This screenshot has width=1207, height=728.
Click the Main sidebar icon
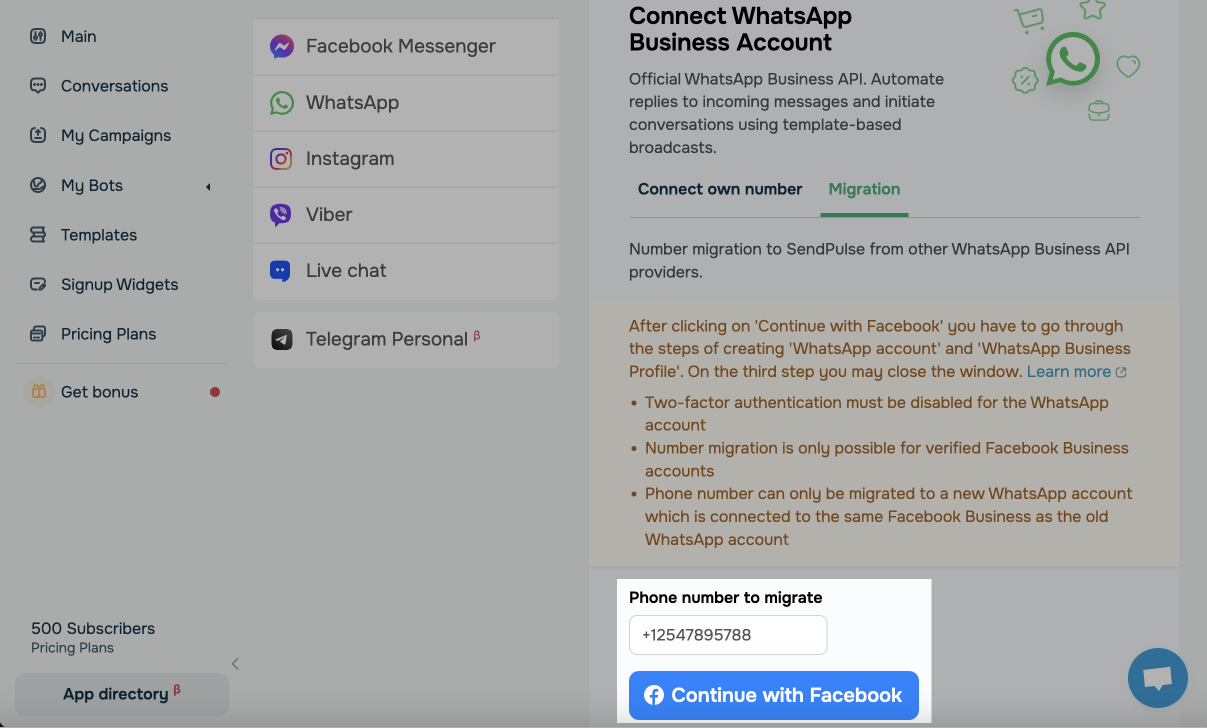pos(38,36)
